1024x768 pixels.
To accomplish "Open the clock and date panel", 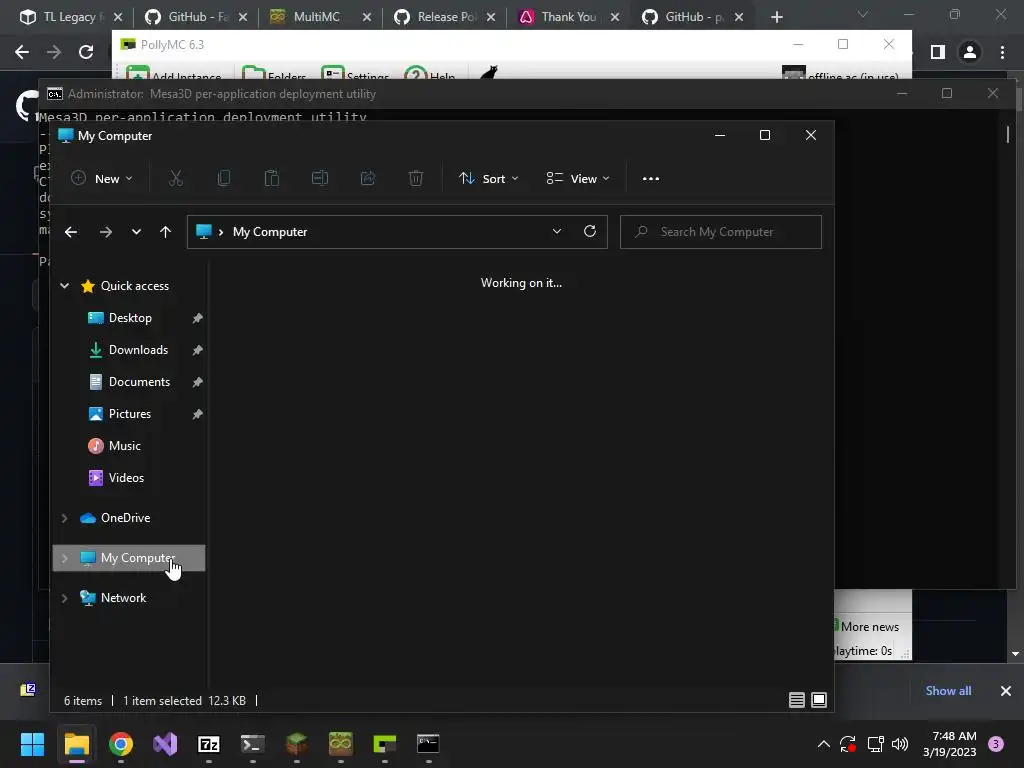I will (x=950, y=744).
